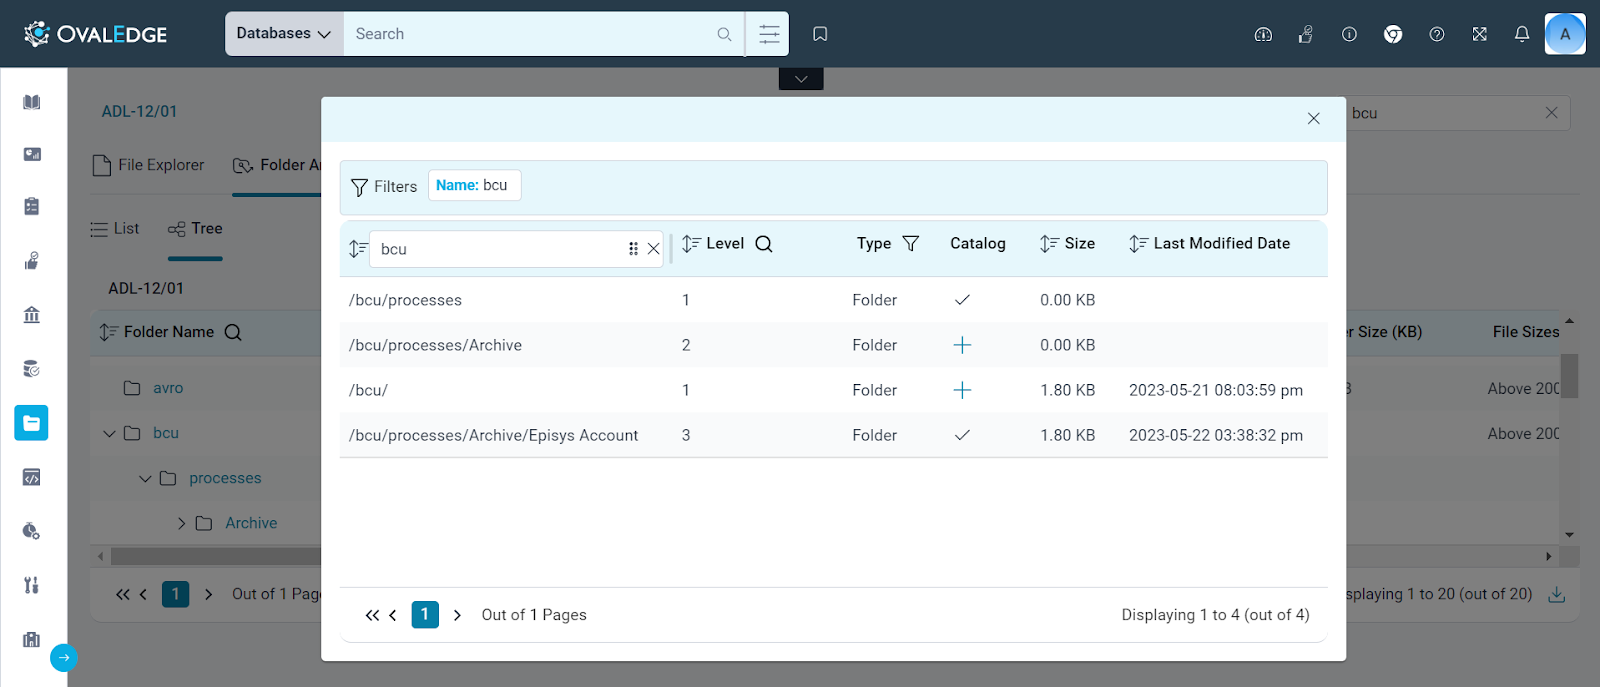Open name filter options dots icon

[633, 249]
